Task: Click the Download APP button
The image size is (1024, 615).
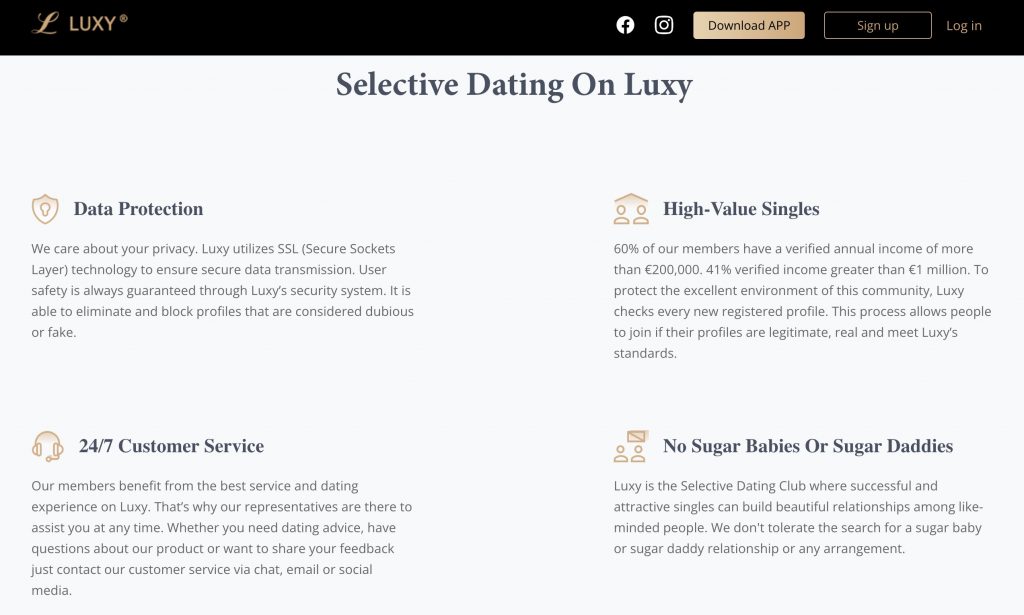Action: [x=748, y=25]
